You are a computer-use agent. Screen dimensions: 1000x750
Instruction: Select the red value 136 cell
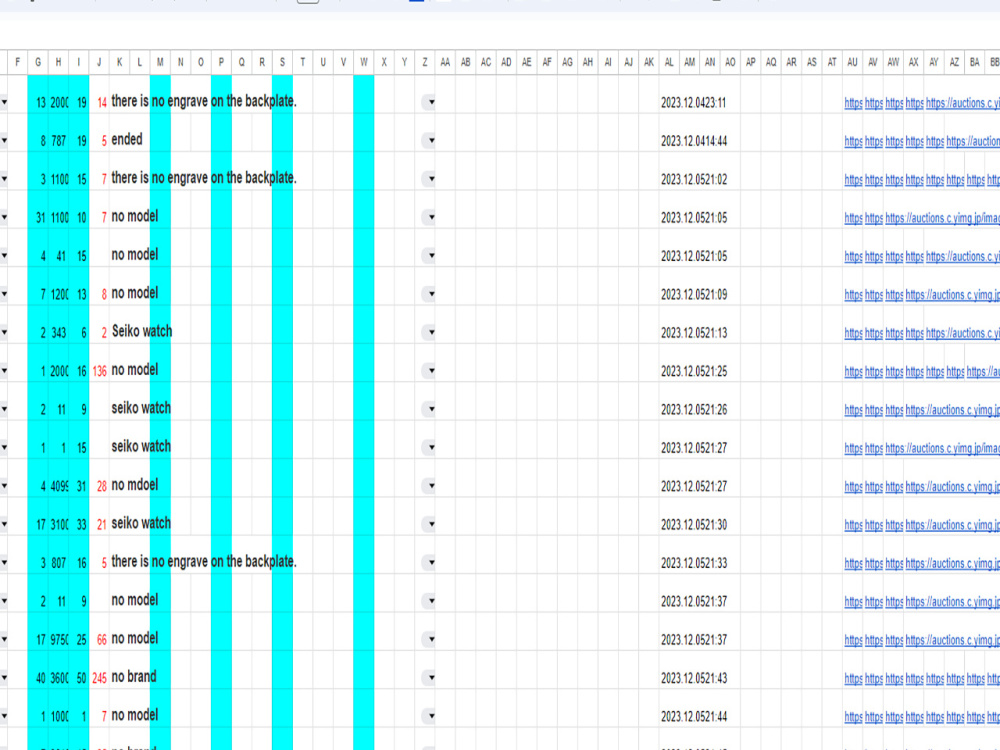pos(99,371)
